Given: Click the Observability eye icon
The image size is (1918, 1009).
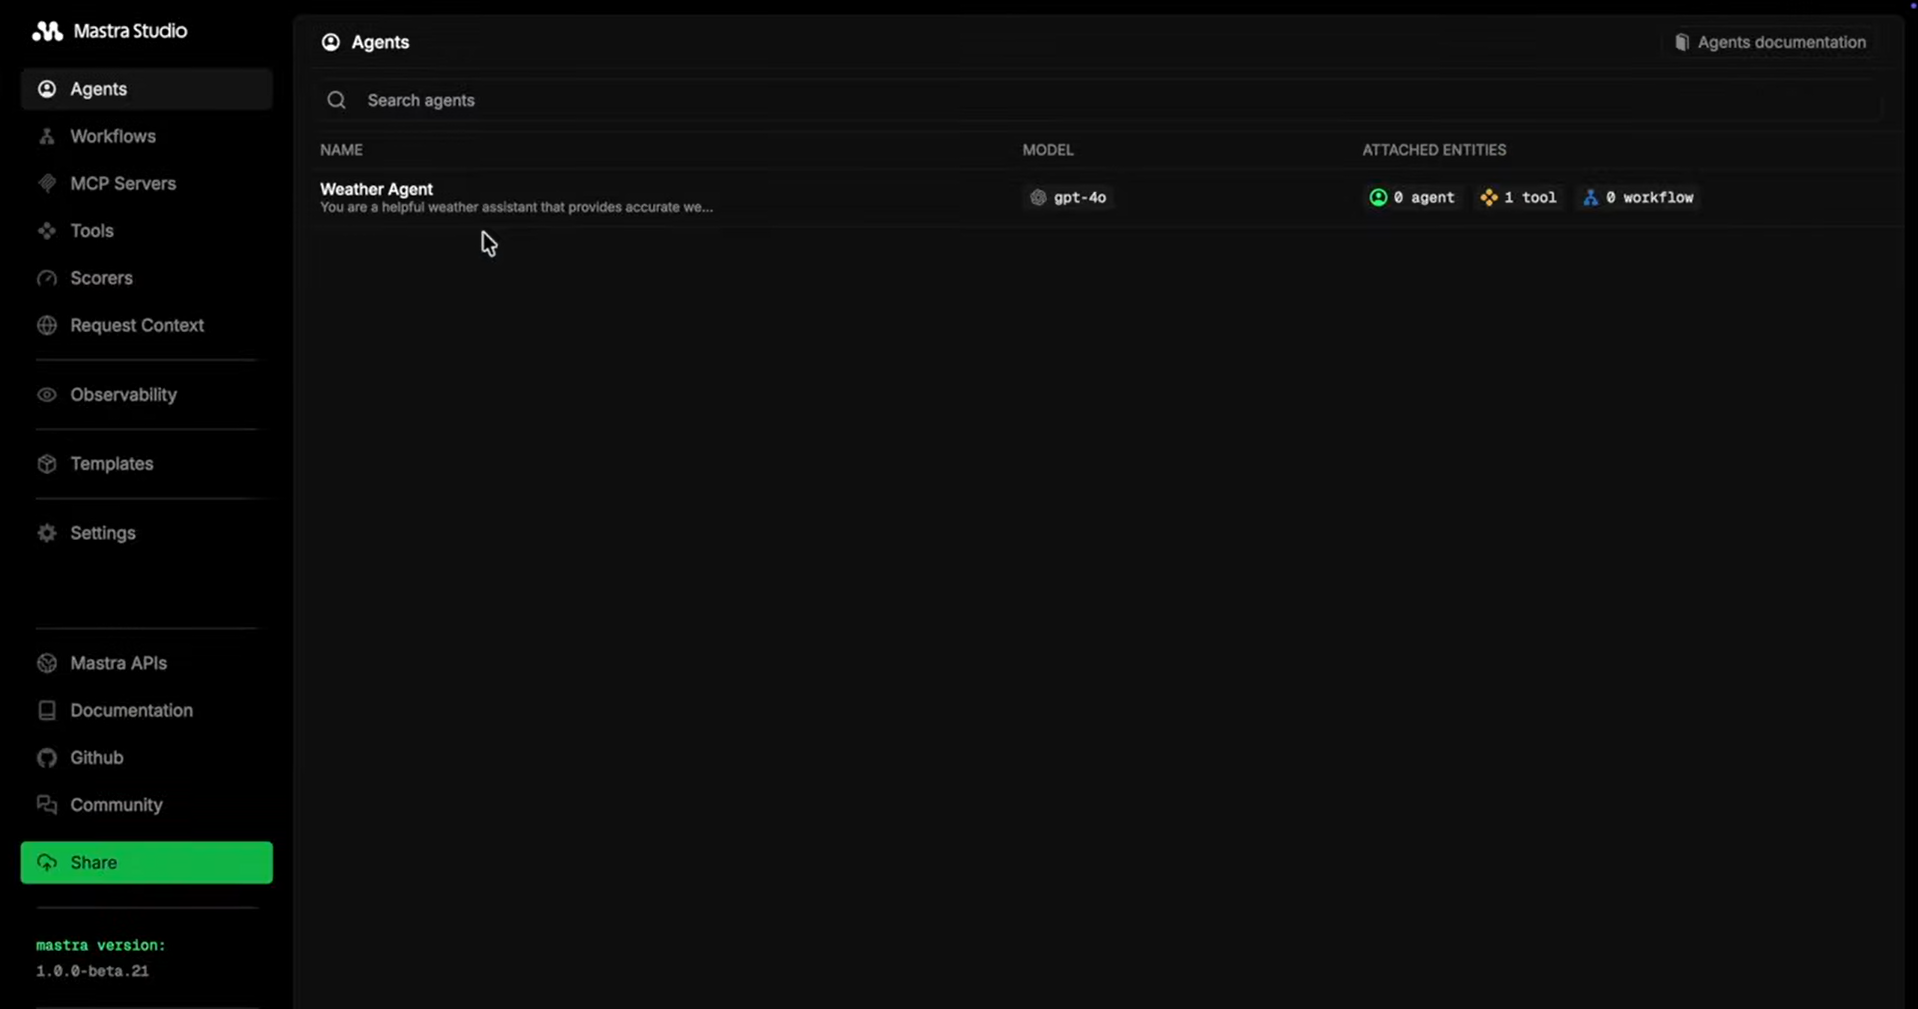Looking at the screenshot, I should [47, 394].
